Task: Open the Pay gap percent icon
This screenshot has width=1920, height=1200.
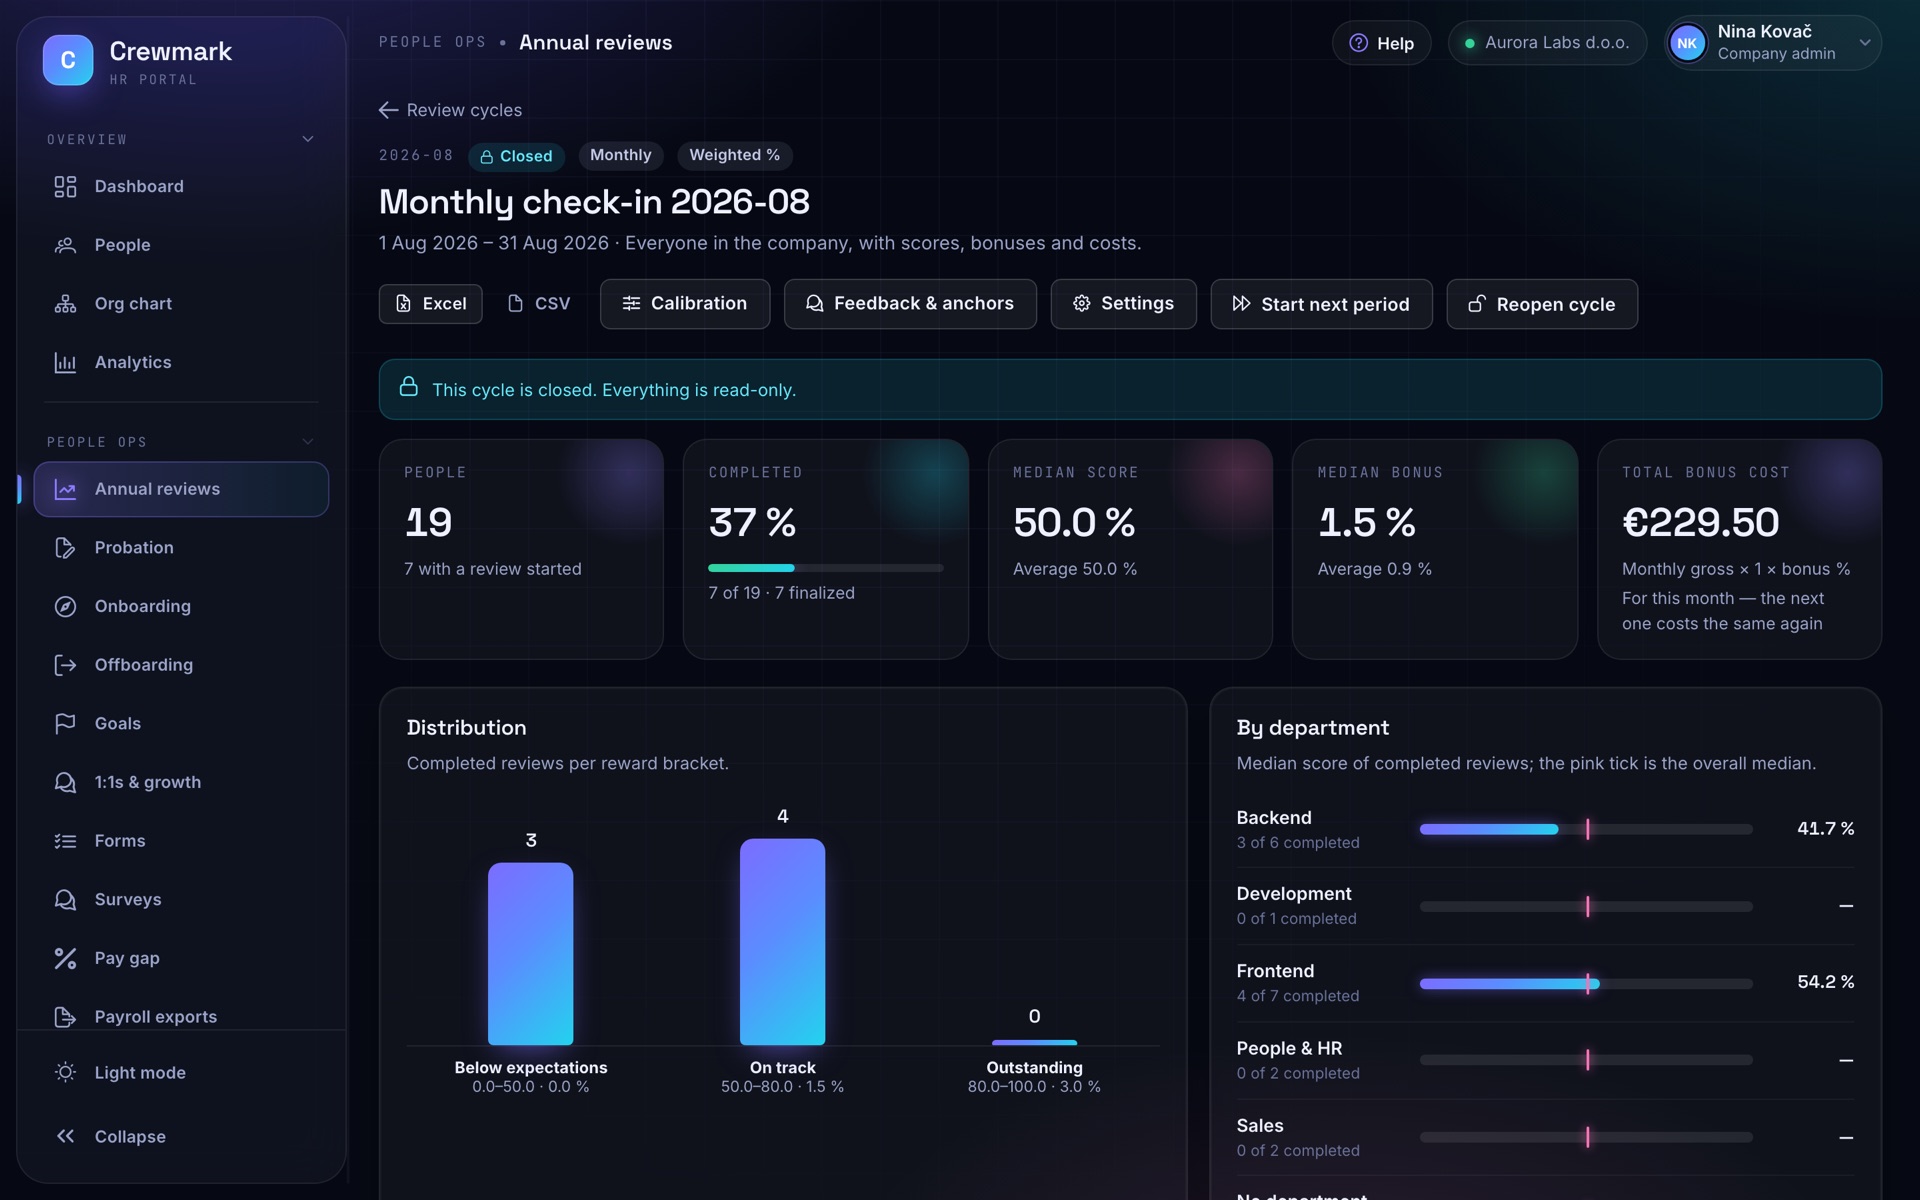Action: coord(65,959)
